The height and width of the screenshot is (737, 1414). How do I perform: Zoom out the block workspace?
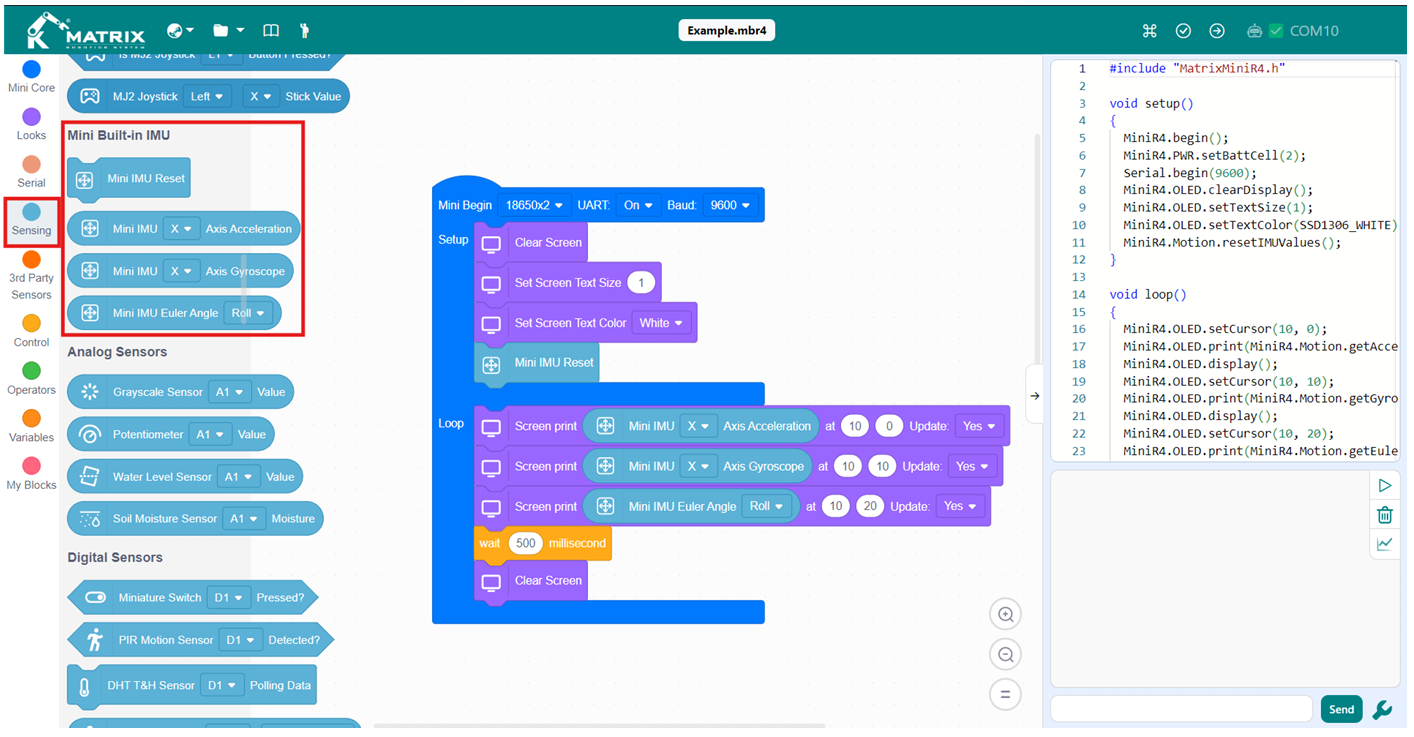click(x=1006, y=655)
